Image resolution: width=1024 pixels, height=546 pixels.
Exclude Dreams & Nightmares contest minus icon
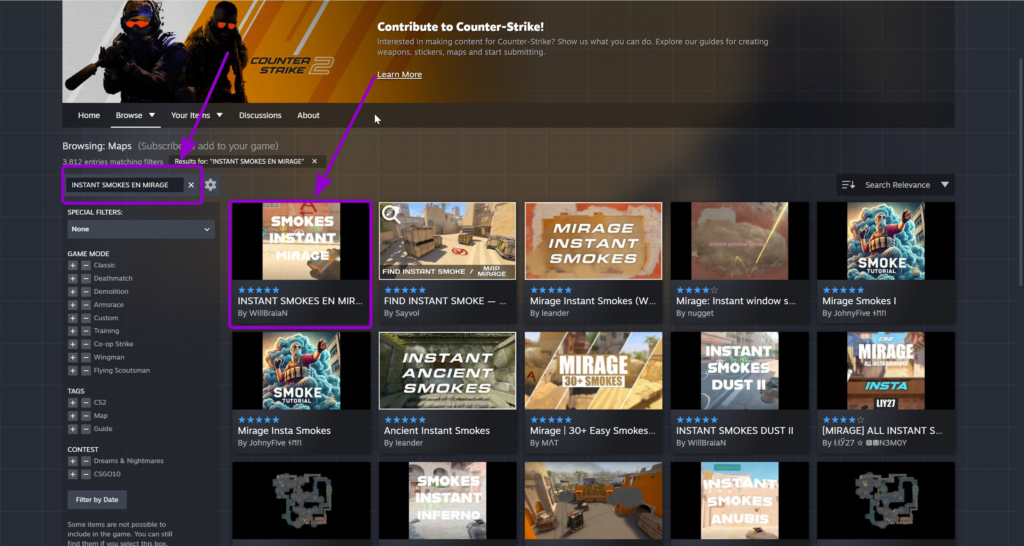point(86,461)
